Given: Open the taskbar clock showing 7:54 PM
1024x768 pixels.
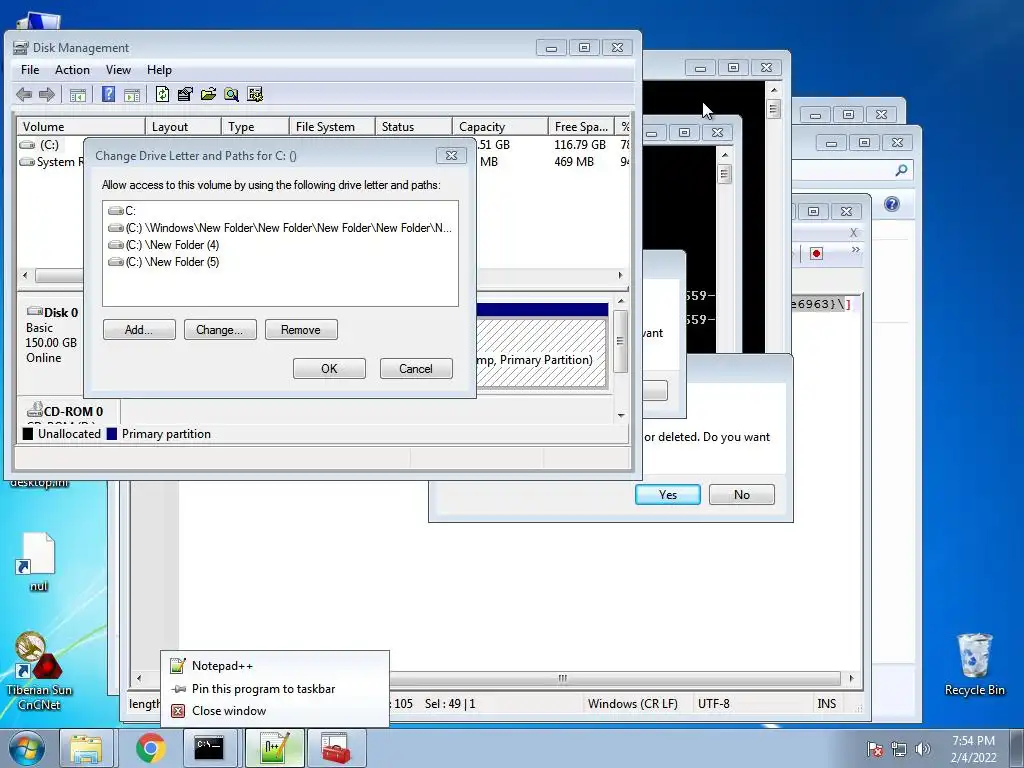Looking at the screenshot, I should click(x=973, y=749).
